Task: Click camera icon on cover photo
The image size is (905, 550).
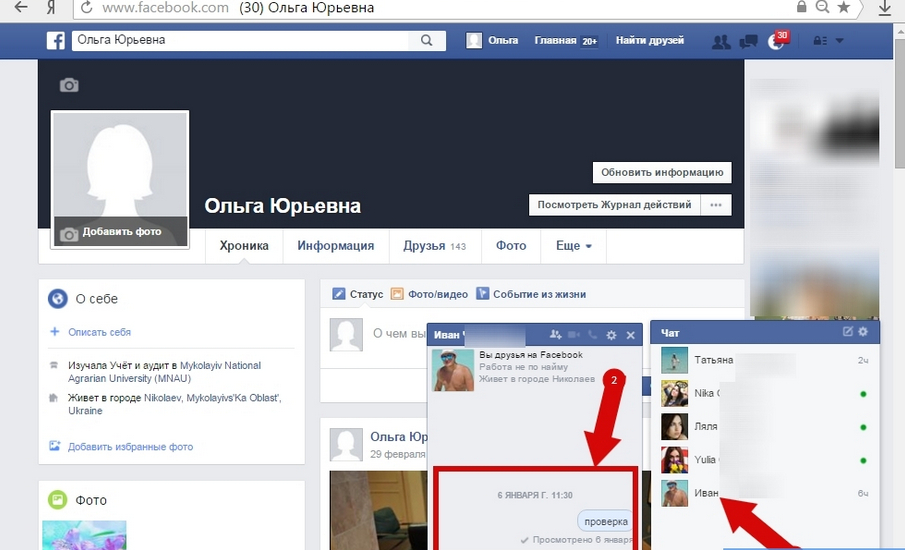Action: click(x=69, y=85)
